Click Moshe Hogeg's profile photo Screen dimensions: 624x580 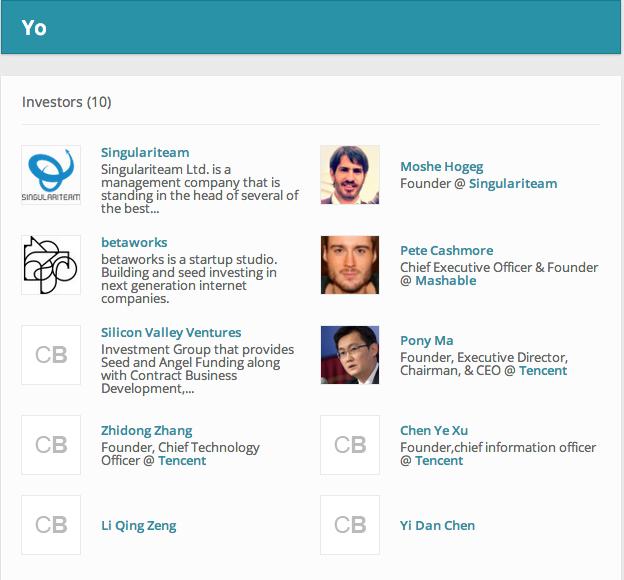[x=350, y=175]
